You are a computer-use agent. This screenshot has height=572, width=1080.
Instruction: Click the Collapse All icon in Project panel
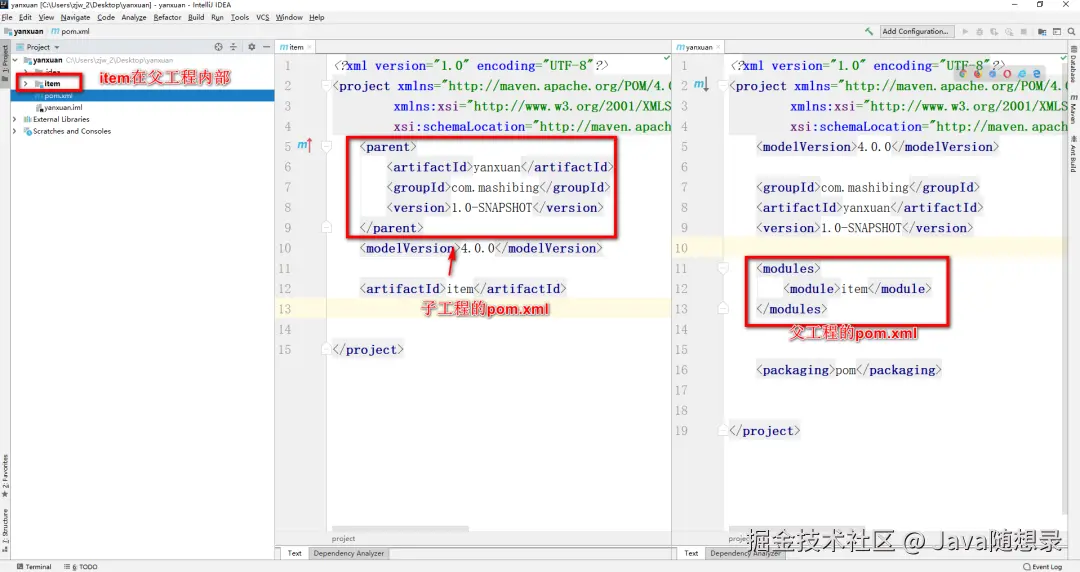(x=233, y=47)
